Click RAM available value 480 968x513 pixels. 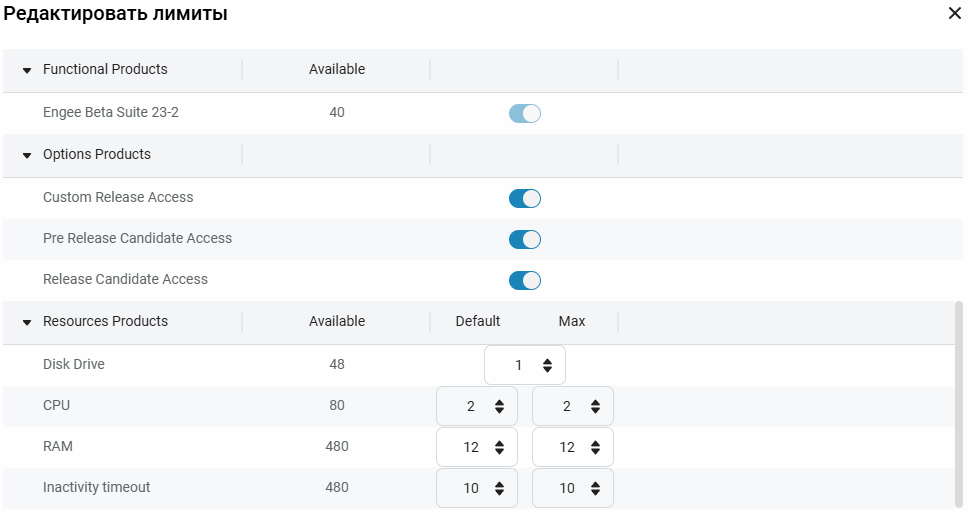tap(337, 446)
